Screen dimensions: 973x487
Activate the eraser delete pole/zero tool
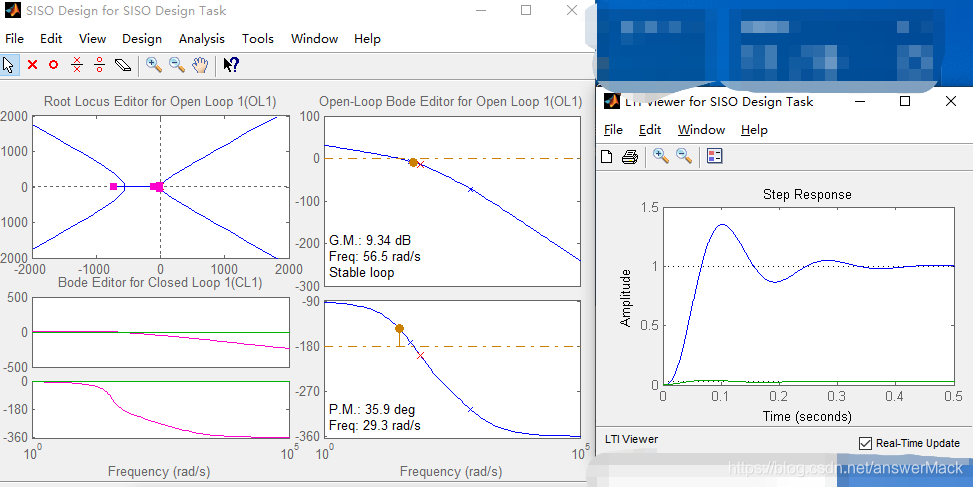tap(123, 65)
